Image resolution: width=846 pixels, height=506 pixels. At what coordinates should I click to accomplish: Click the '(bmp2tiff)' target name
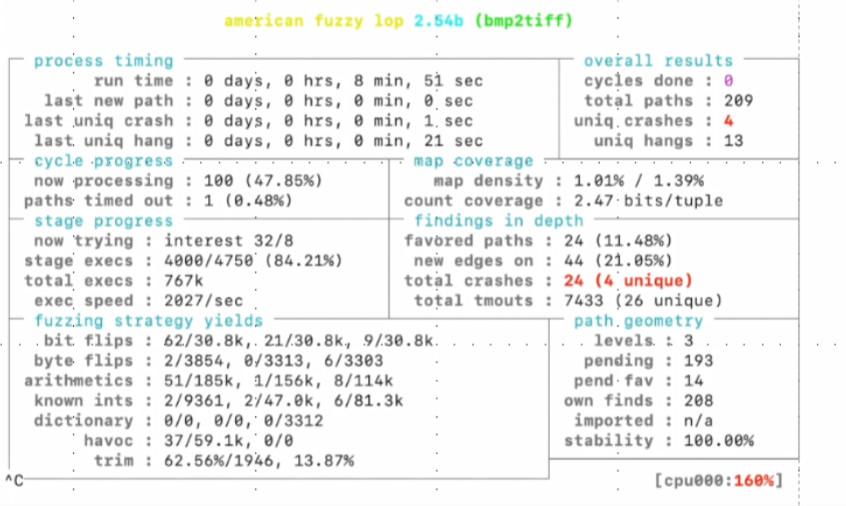pyautogui.click(x=523, y=21)
